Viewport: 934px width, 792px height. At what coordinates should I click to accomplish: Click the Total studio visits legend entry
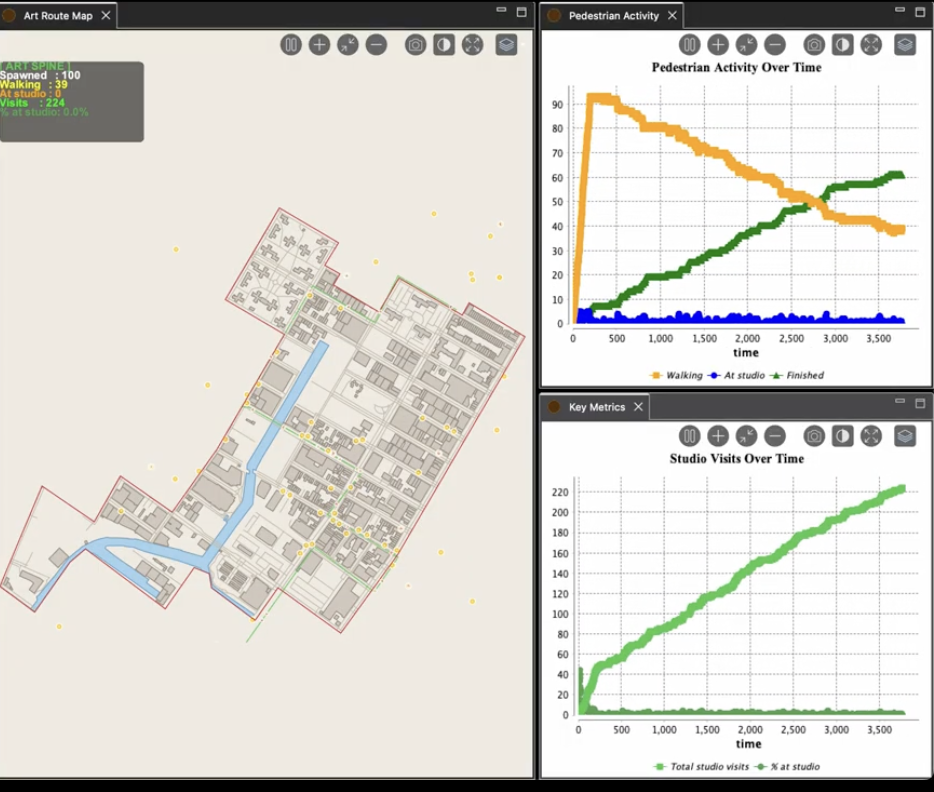(701, 766)
